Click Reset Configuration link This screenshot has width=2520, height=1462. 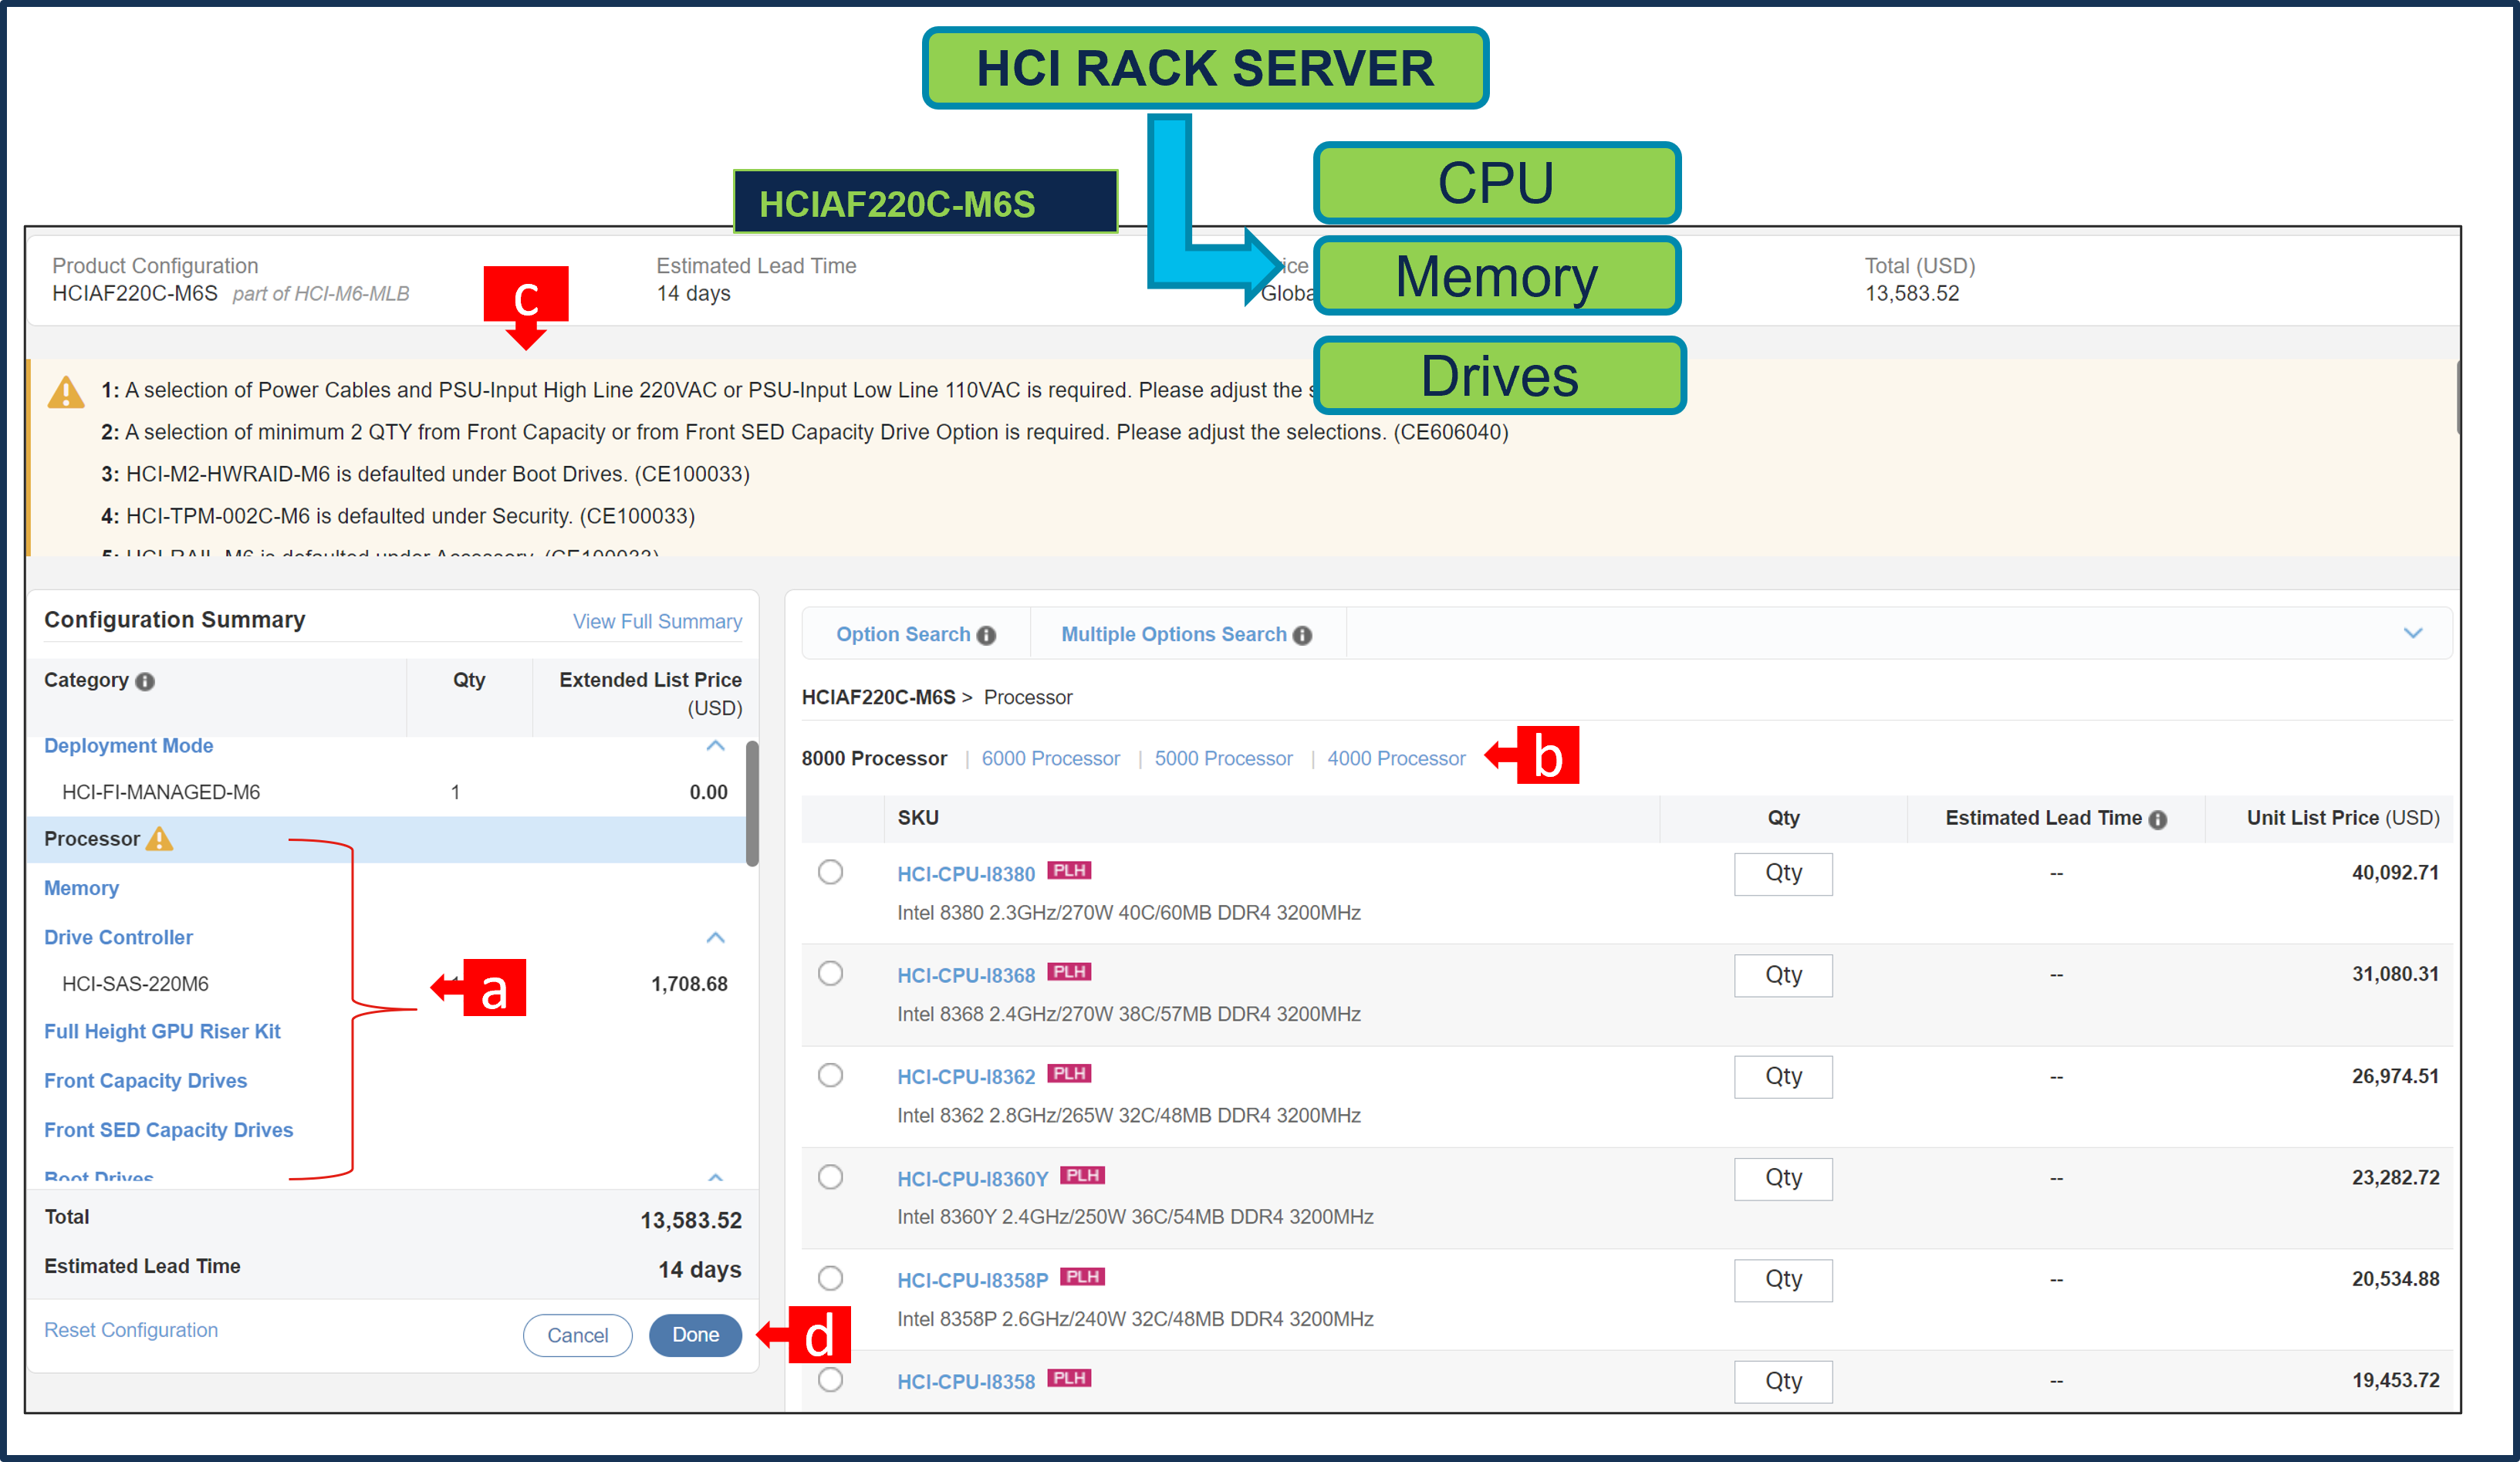coord(131,1330)
